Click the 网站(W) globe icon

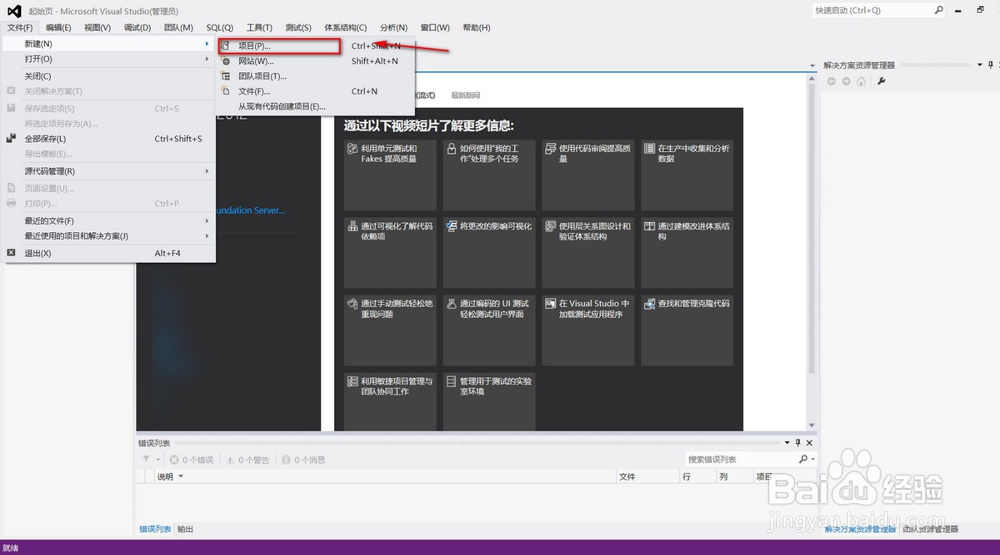[x=225, y=61]
